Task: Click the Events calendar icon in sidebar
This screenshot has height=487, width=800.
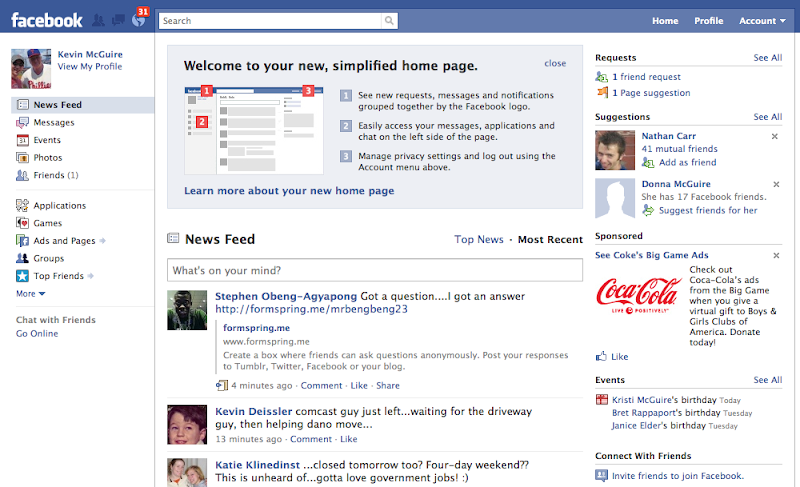Action: tap(22, 140)
